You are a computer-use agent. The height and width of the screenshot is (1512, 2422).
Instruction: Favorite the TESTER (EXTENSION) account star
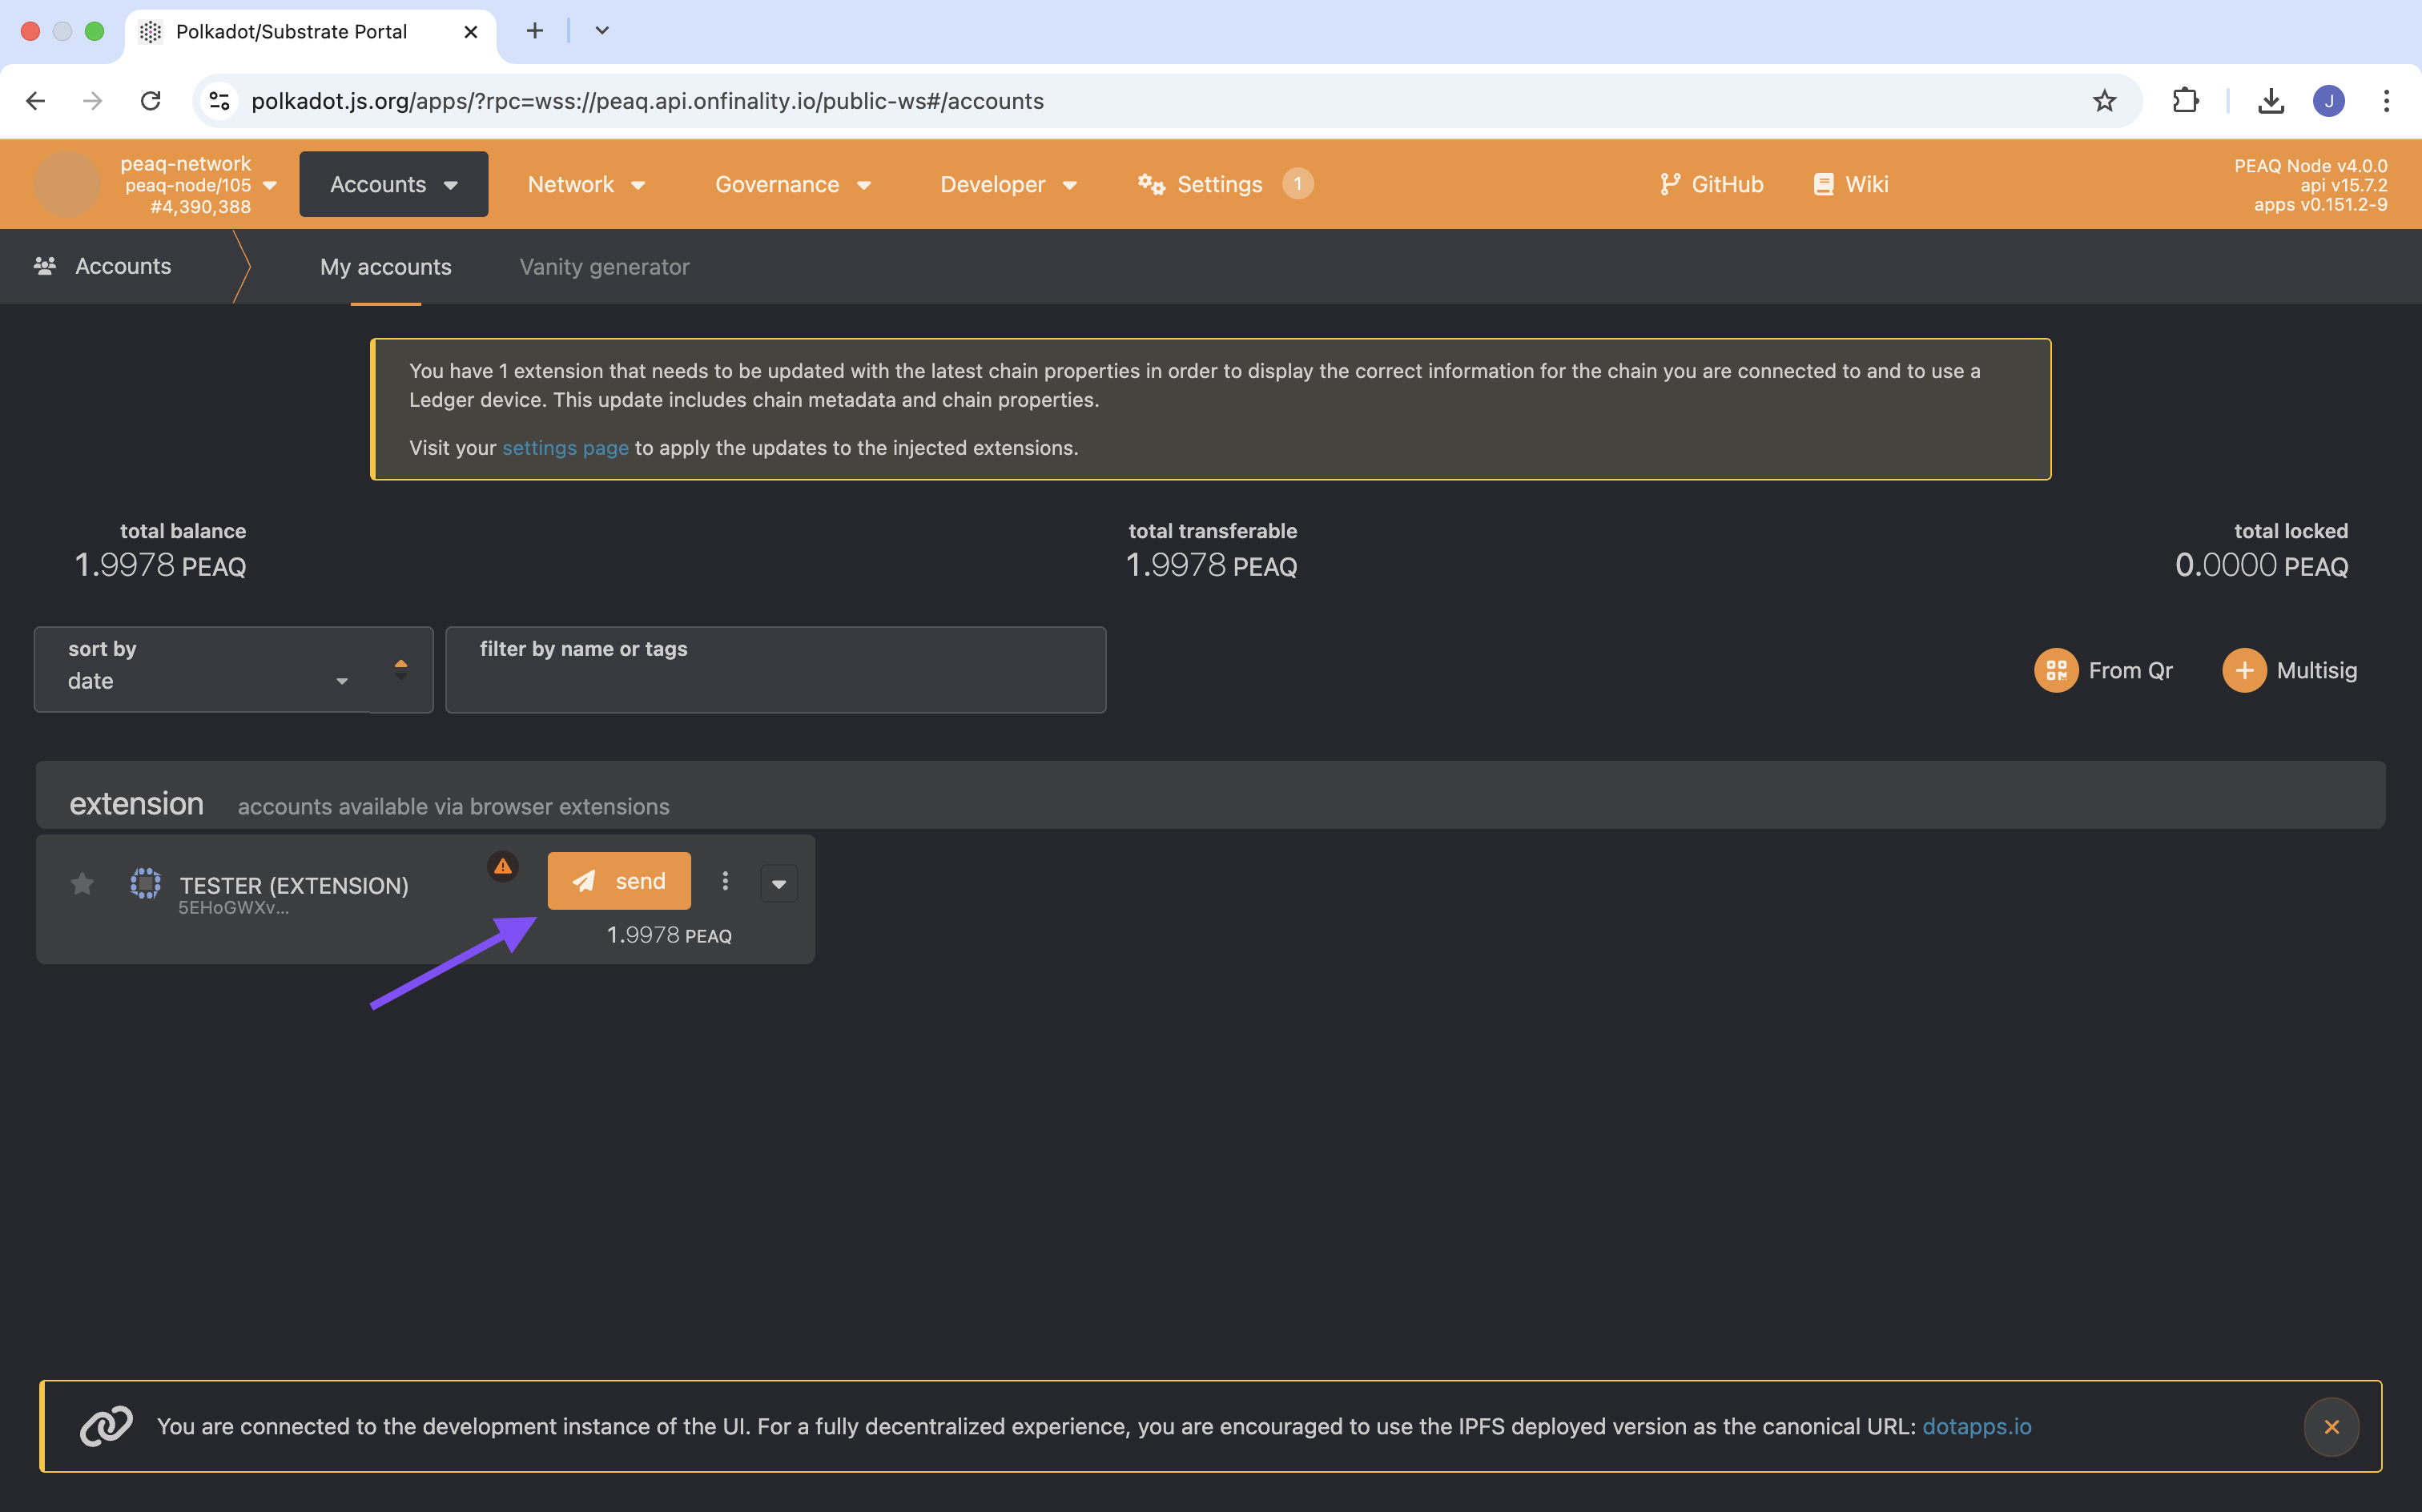tap(83, 884)
